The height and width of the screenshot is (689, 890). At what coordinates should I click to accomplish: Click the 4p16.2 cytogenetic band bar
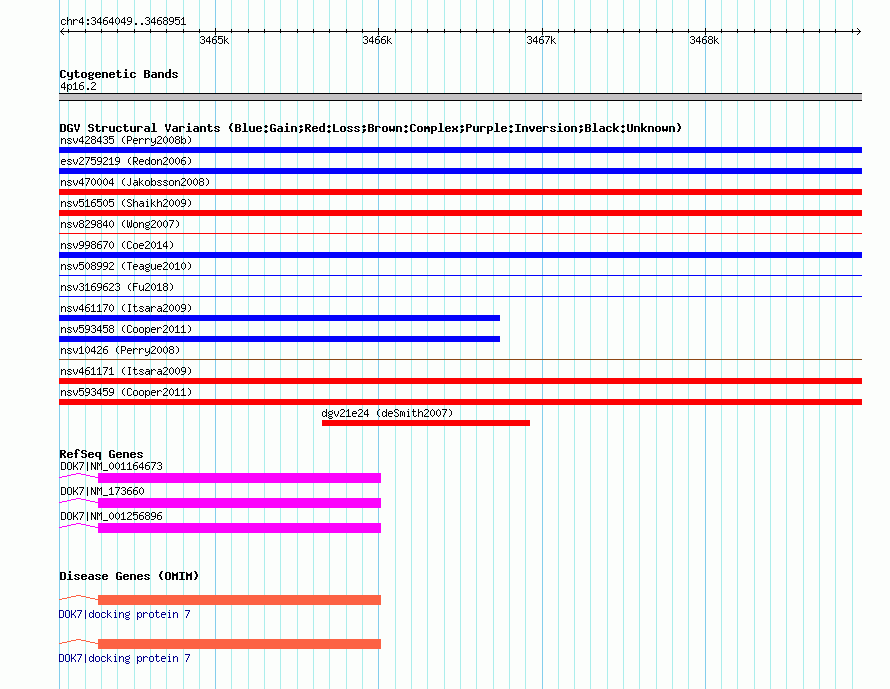pos(460,97)
